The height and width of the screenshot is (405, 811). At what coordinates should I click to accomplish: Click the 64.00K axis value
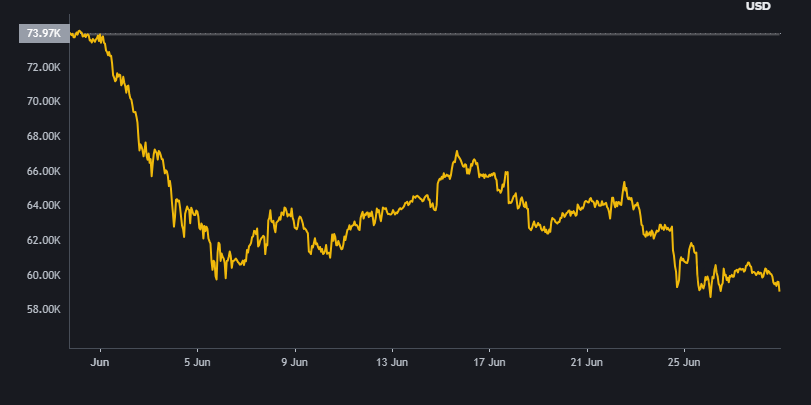click(x=44, y=206)
